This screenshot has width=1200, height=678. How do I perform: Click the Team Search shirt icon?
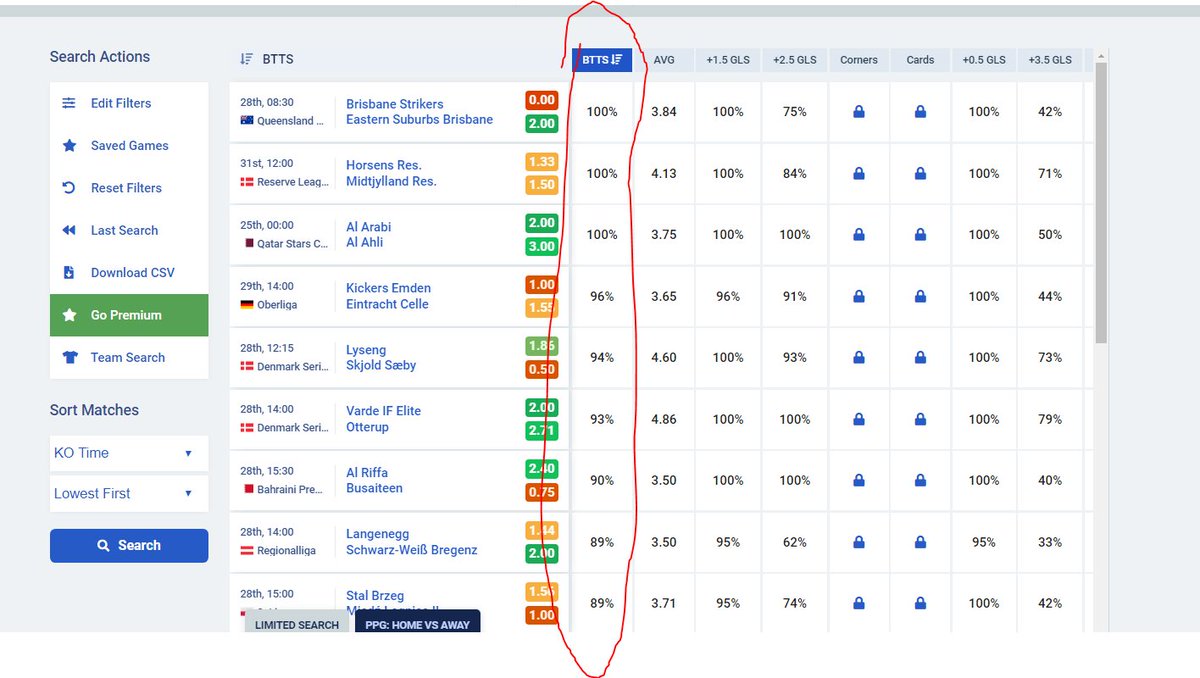(x=69, y=357)
